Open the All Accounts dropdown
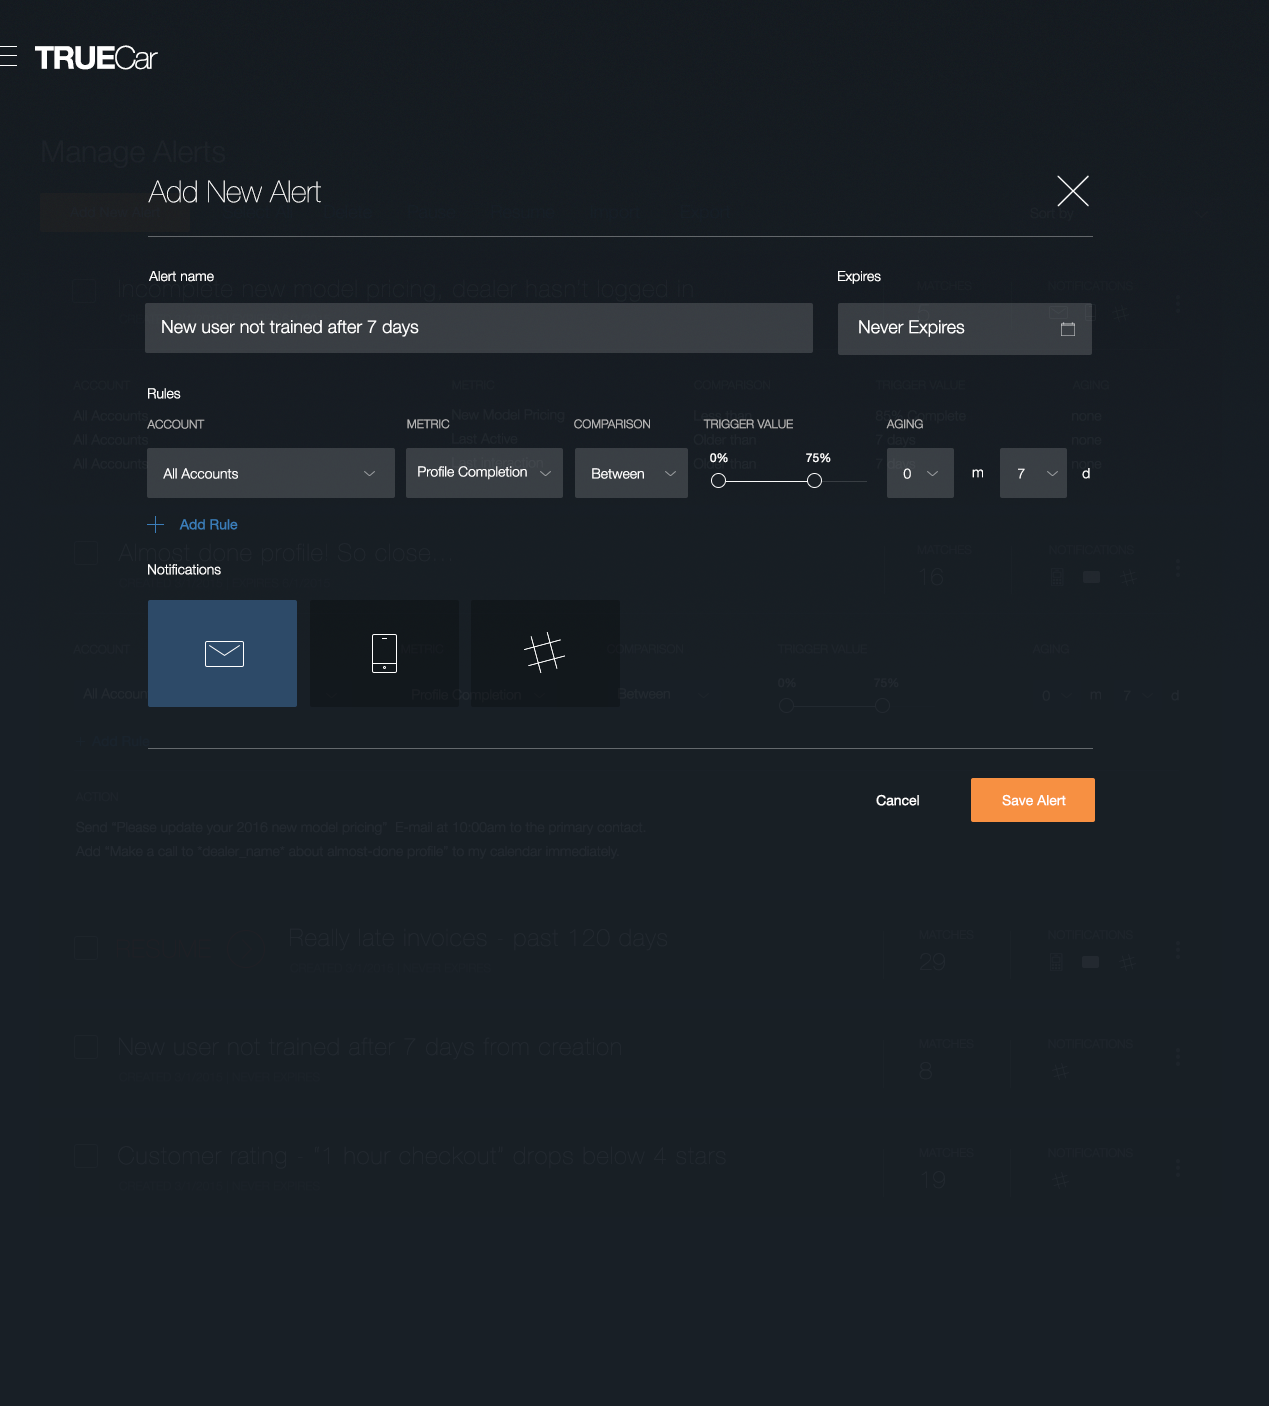Image resolution: width=1269 pixels, height=1406 pixels. tap(270, 473)
